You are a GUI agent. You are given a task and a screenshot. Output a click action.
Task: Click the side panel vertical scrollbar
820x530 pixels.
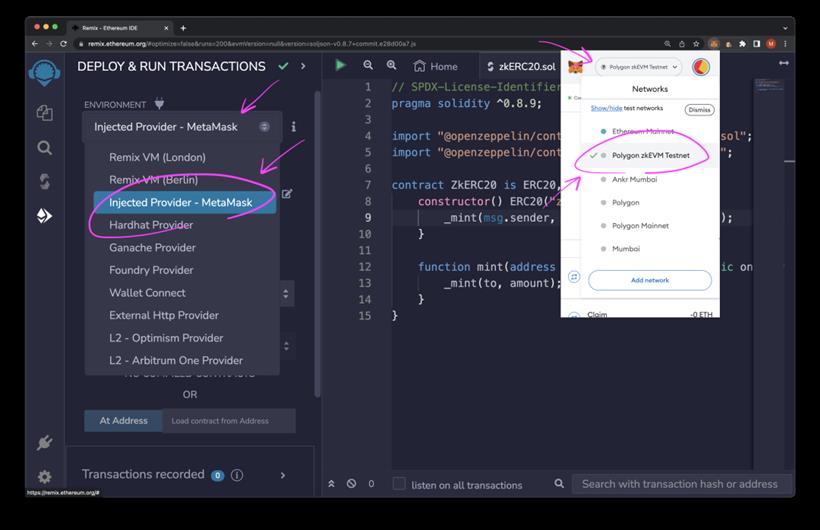tap(317, 244)
